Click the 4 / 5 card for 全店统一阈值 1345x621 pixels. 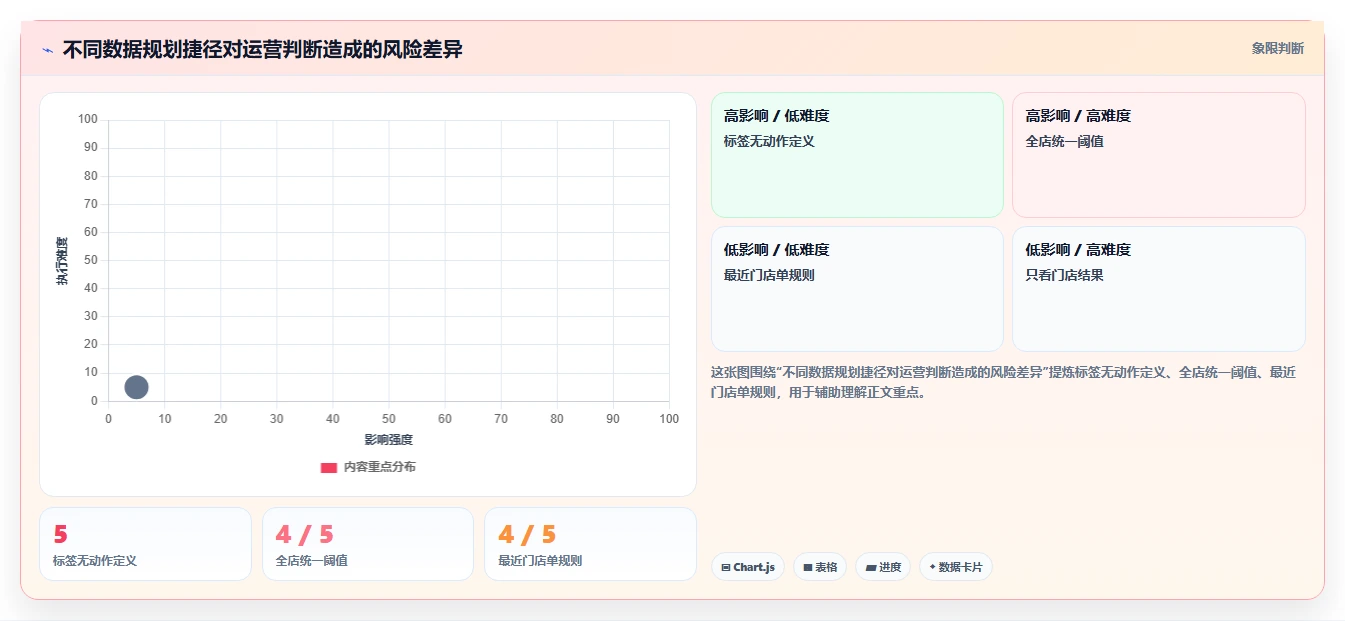[368, 544]
